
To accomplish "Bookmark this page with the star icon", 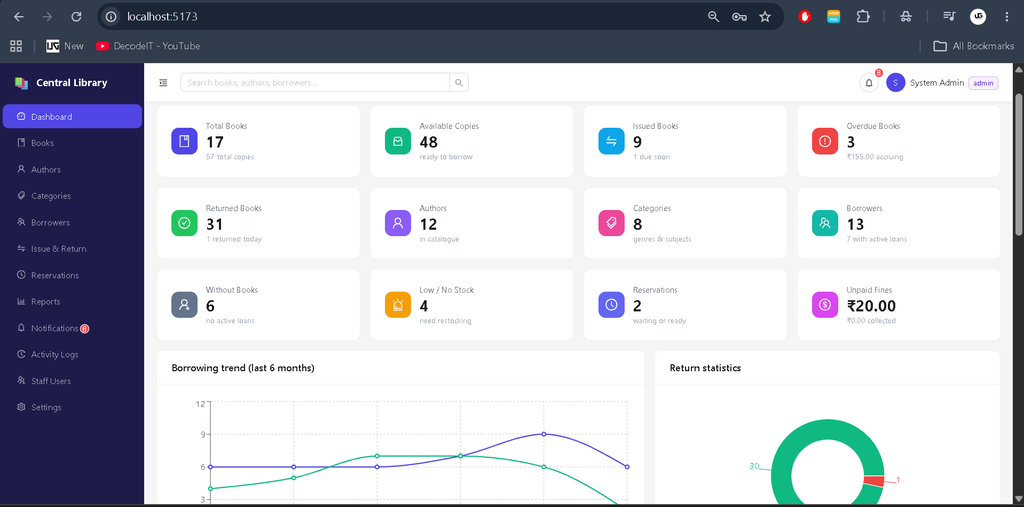I will pyautogui.click(x=765, y=17).
